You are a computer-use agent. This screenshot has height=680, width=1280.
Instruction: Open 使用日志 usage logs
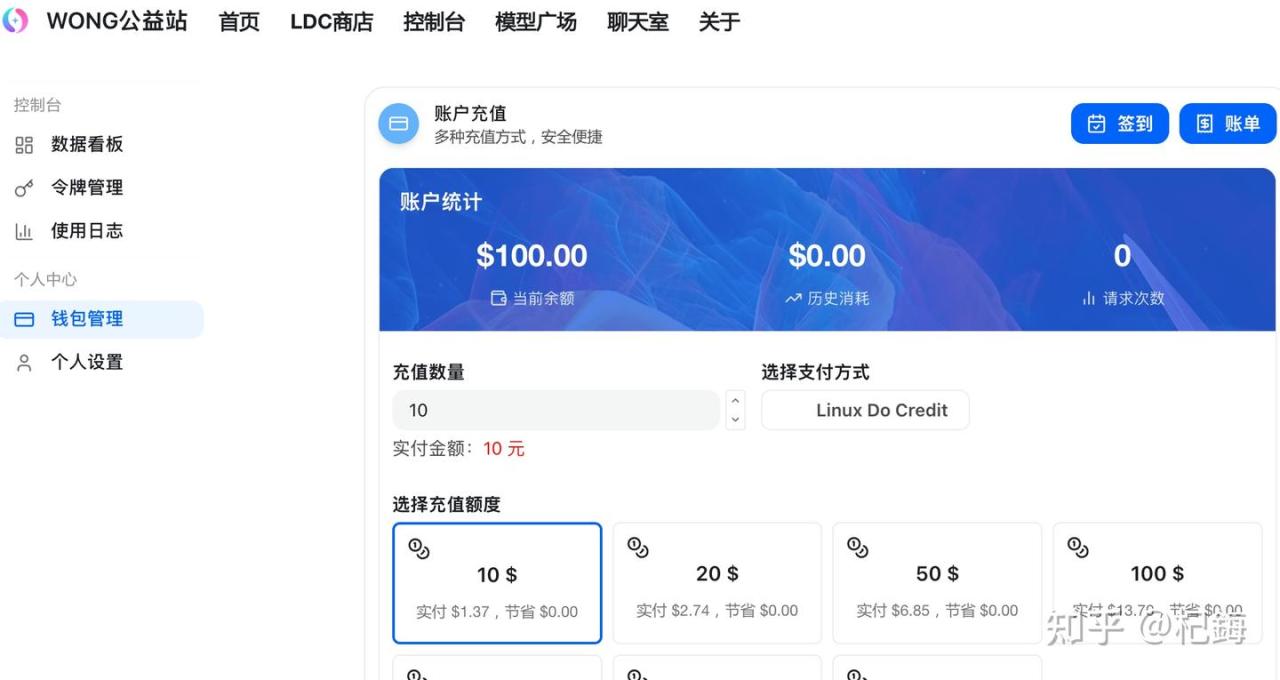point(87,231)
